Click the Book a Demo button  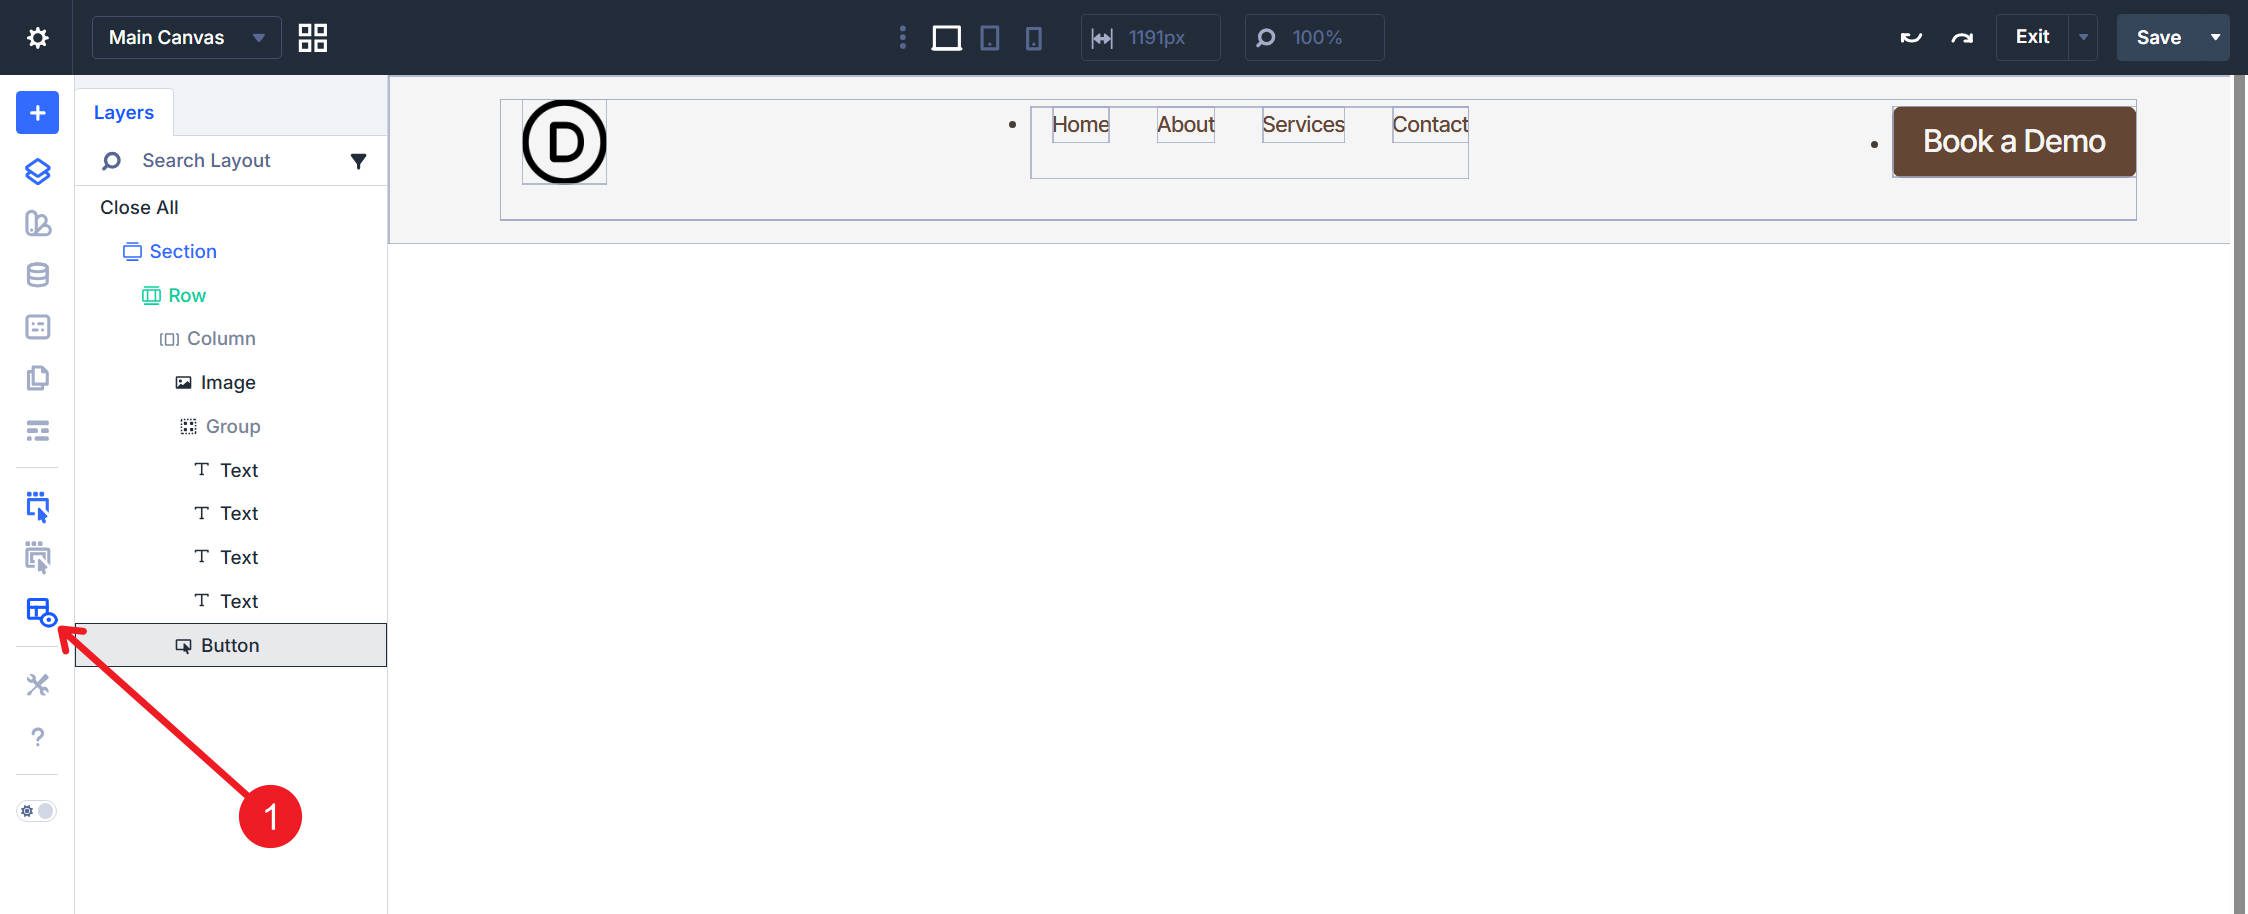tap(2013, 142)
